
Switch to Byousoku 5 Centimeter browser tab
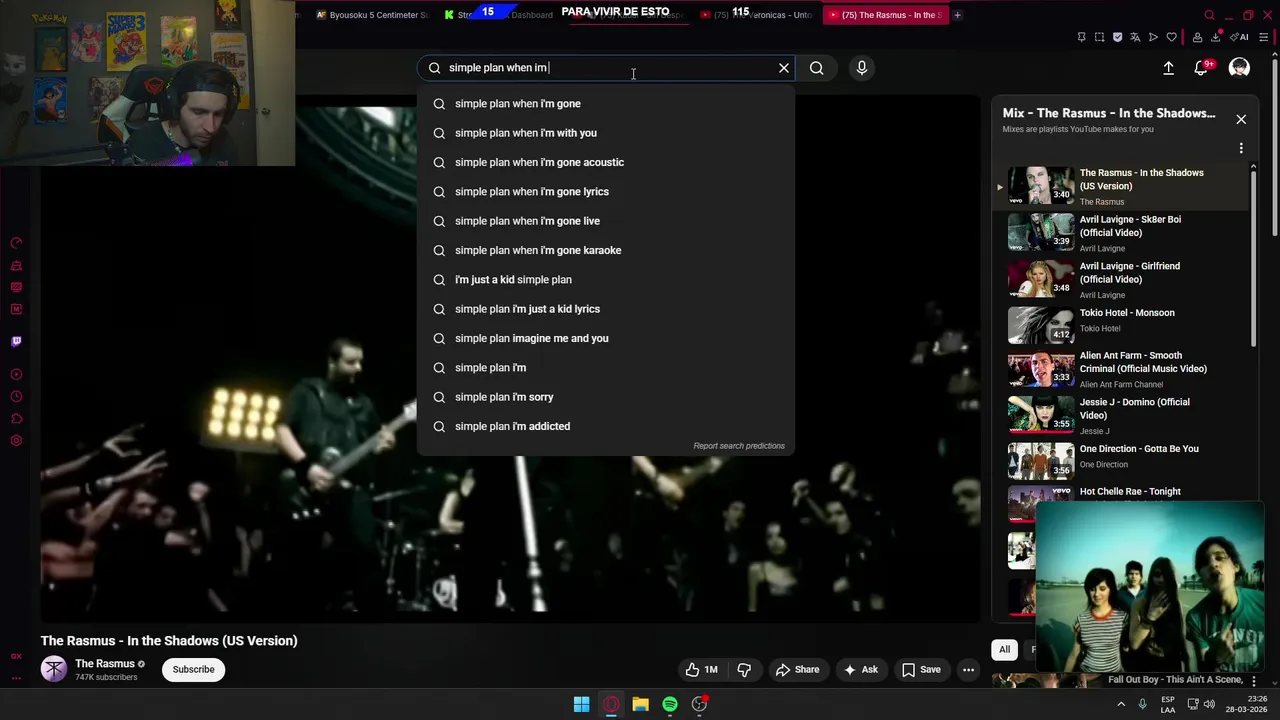point(372,15)
